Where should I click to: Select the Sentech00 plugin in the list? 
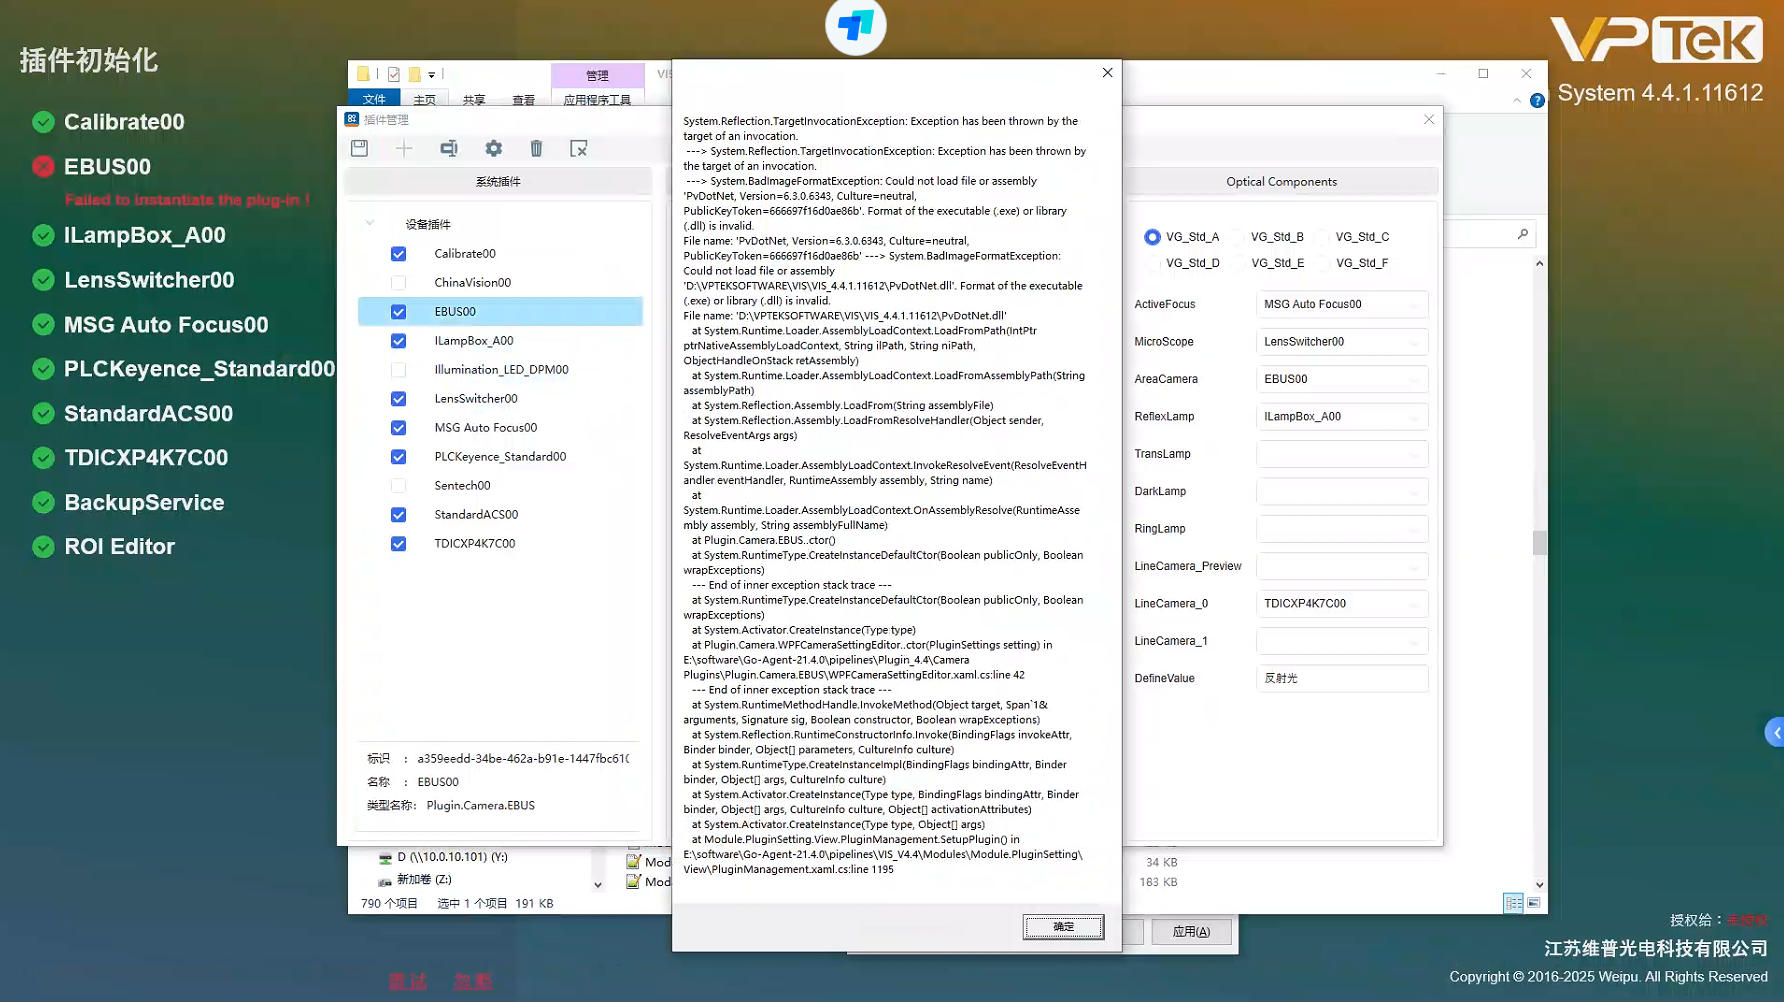click(x=462, y=486)
